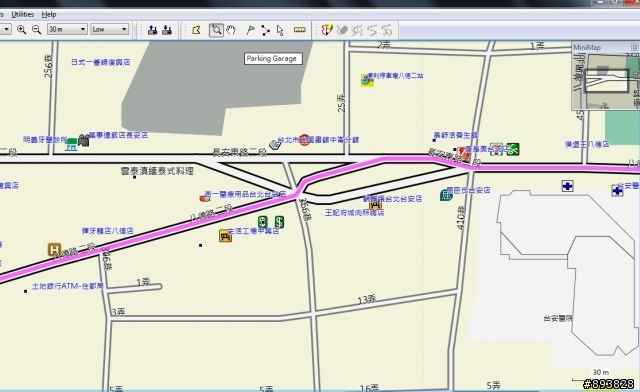Select the Distance/Bearing ruler tool
The height and width of the screenshot is (392, 640).
[x=300, y=30]
